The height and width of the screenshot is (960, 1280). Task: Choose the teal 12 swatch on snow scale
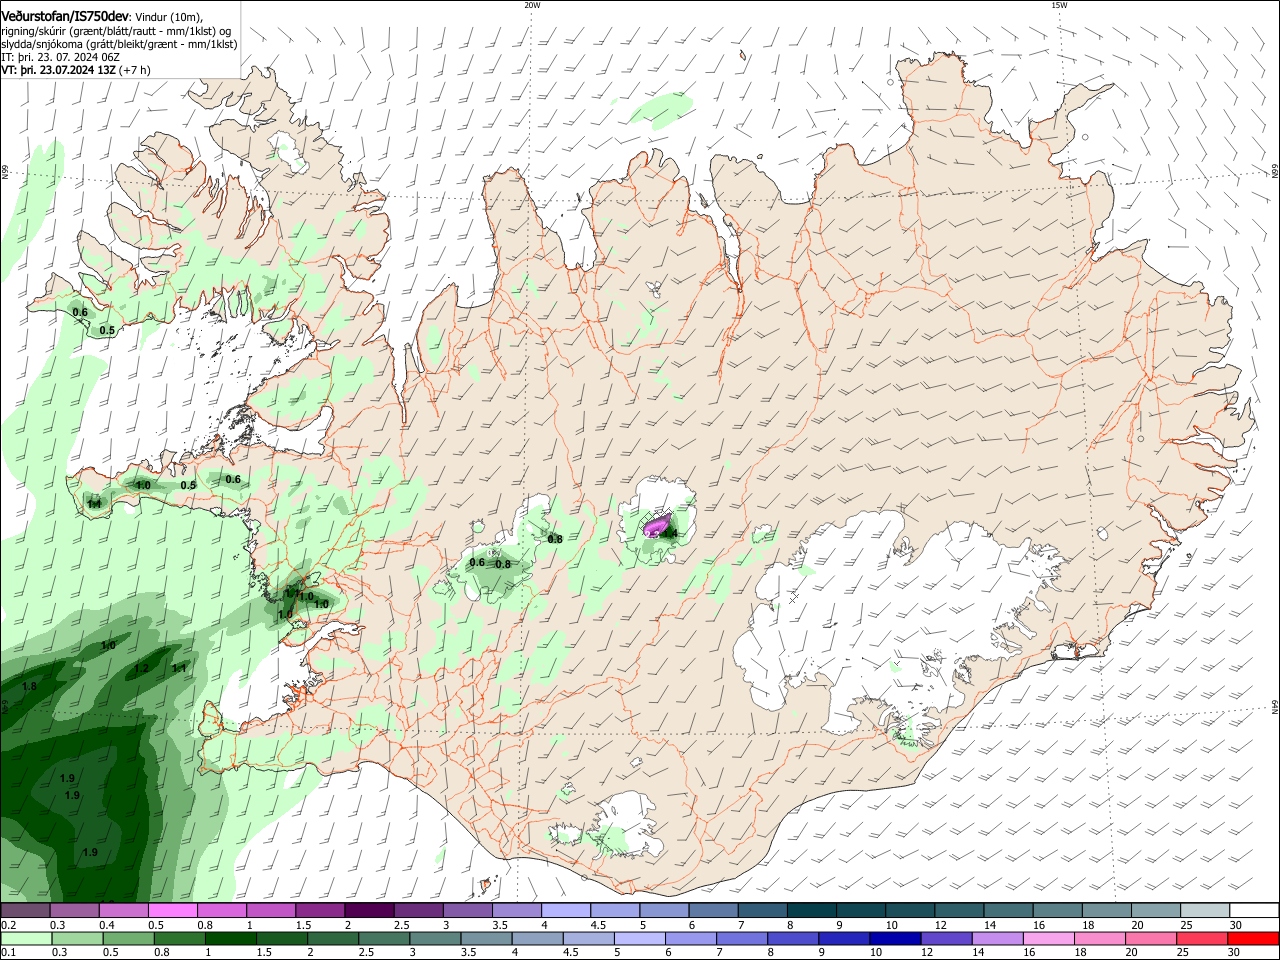coord(958,911)
